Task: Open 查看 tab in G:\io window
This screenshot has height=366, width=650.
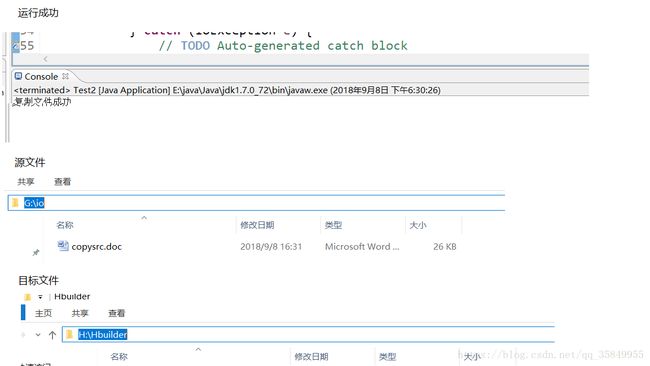Action: tap(63, 182)
